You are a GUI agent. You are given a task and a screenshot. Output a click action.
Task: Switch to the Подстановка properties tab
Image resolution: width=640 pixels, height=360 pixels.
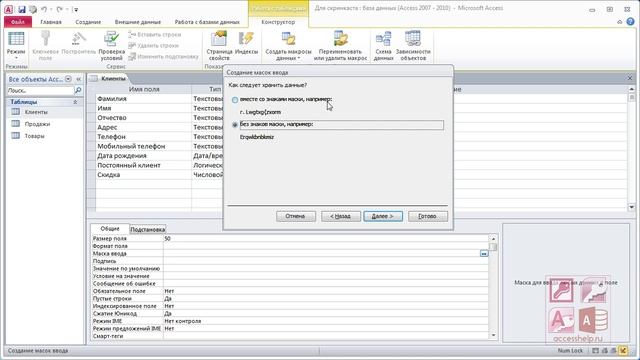point(147,229)
